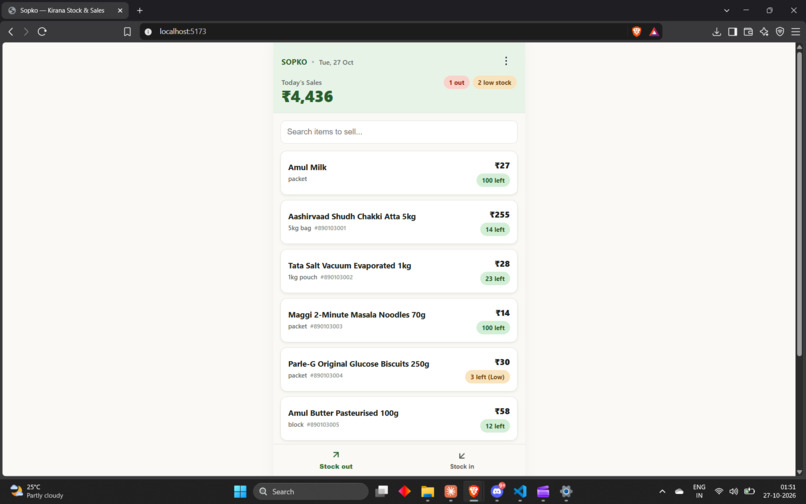Click the Search items to sell field
The height and width of the screenshot is (504, 806).
tap(399, 132)
